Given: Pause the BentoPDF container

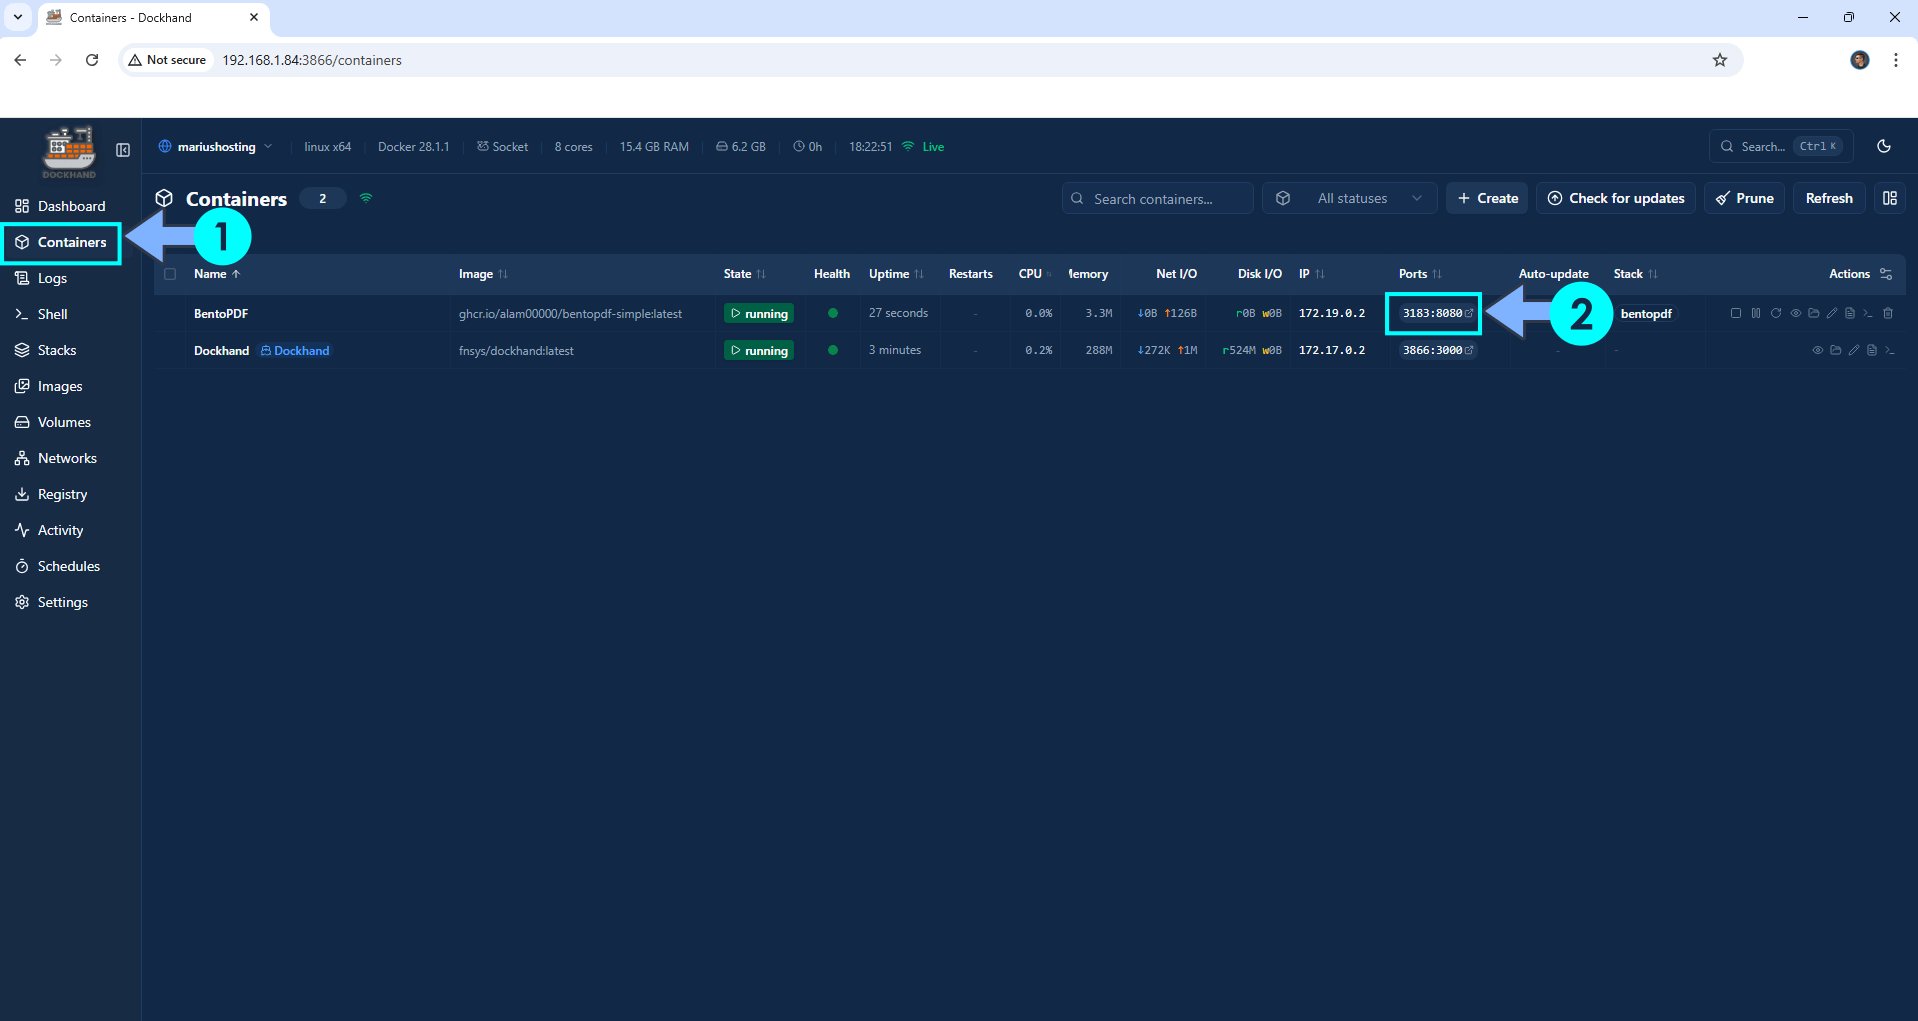Looking at the screenshot, I should click(x=1756, y=313).
